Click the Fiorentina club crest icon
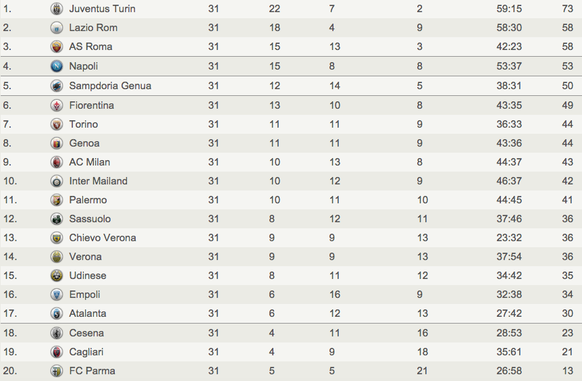The width and height of the screenshot is (582, 381). (56, 105)
